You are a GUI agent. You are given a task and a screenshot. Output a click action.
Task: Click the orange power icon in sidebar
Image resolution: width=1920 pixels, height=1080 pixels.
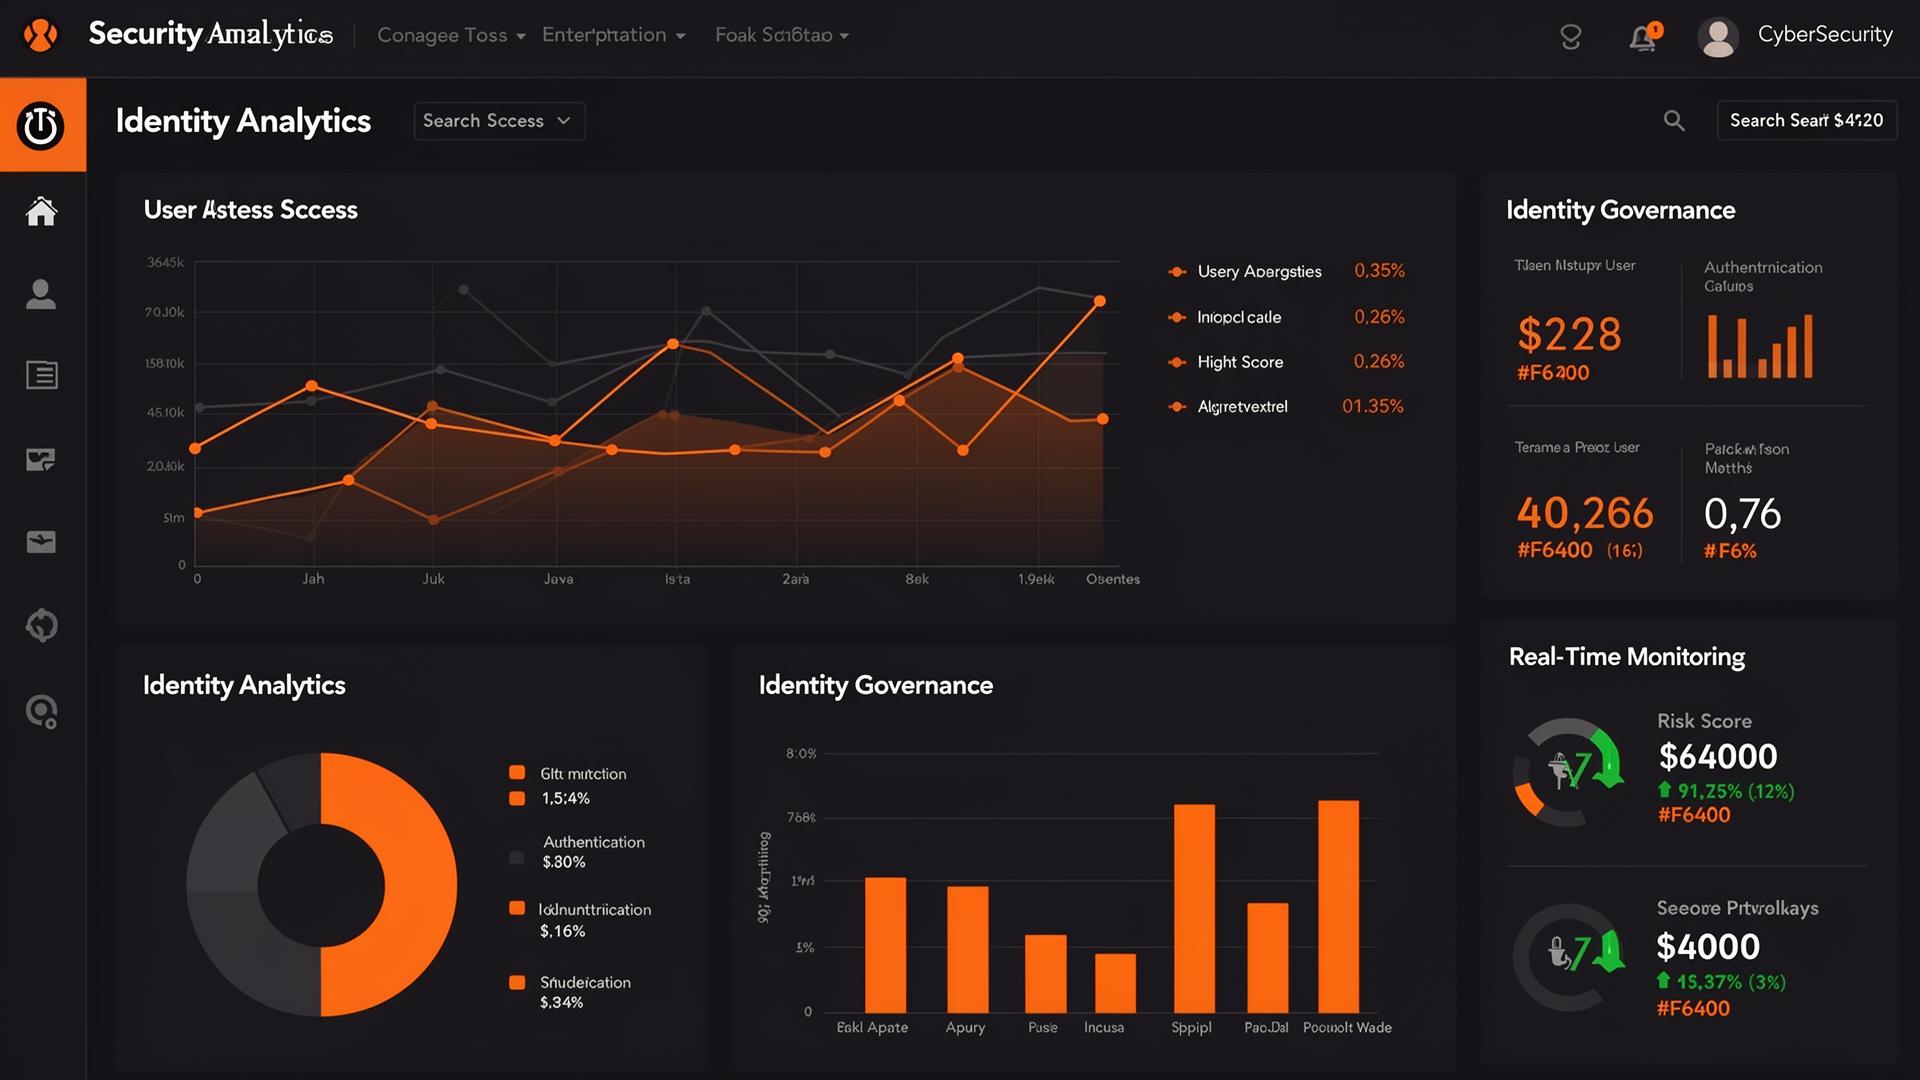coord(41,126)
